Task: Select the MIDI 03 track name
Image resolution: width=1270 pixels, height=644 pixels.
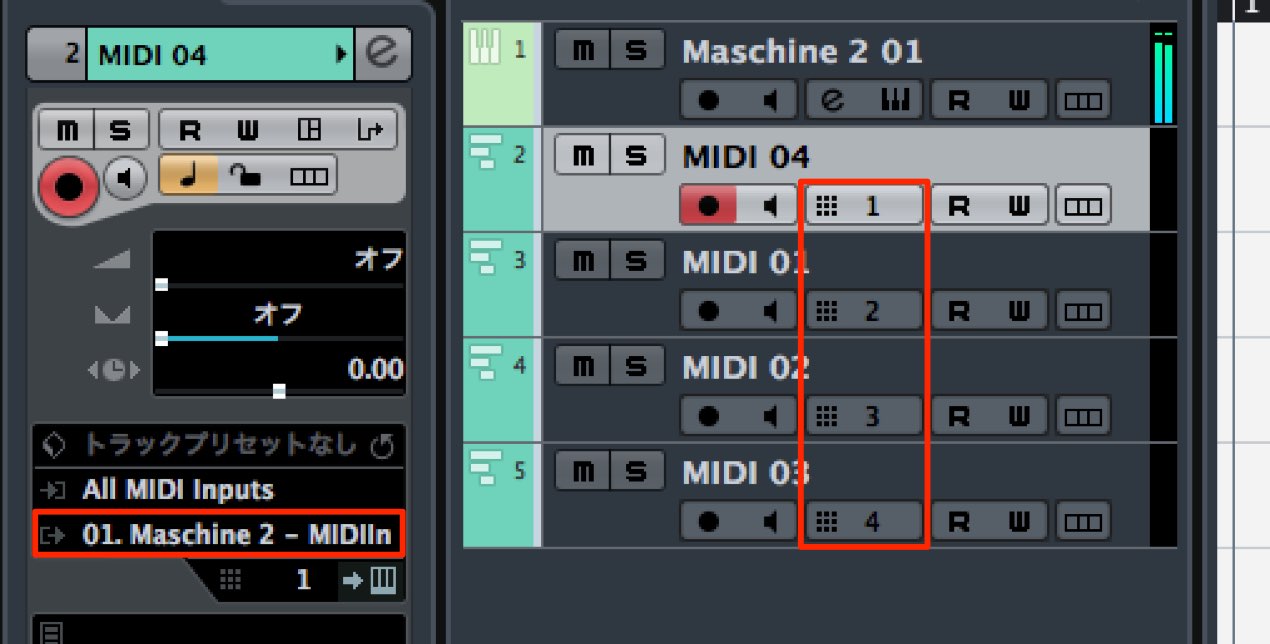Action: click(x=746, y=471)
